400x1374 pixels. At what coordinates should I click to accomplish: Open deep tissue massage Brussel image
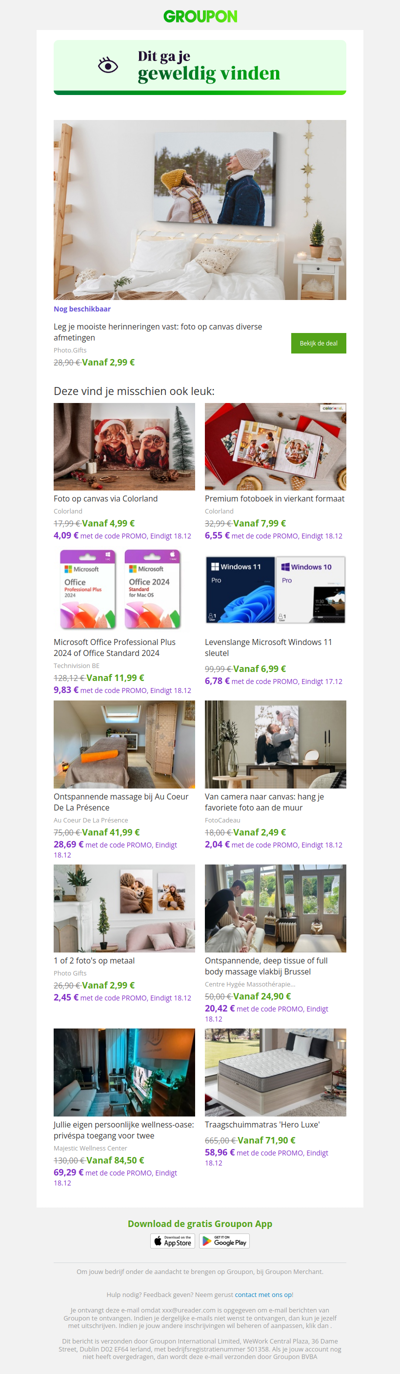(x=275, y=908)
